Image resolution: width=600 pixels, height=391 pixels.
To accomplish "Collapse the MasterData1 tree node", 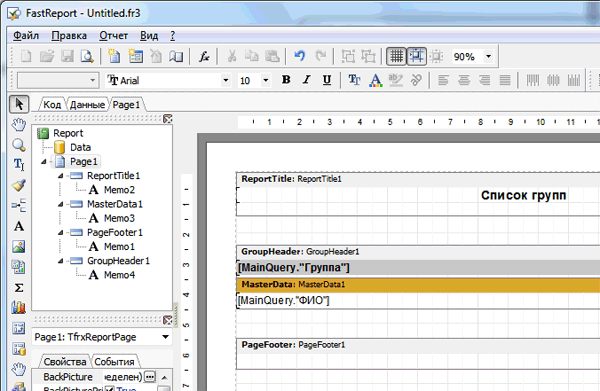I will coord(60,204).
